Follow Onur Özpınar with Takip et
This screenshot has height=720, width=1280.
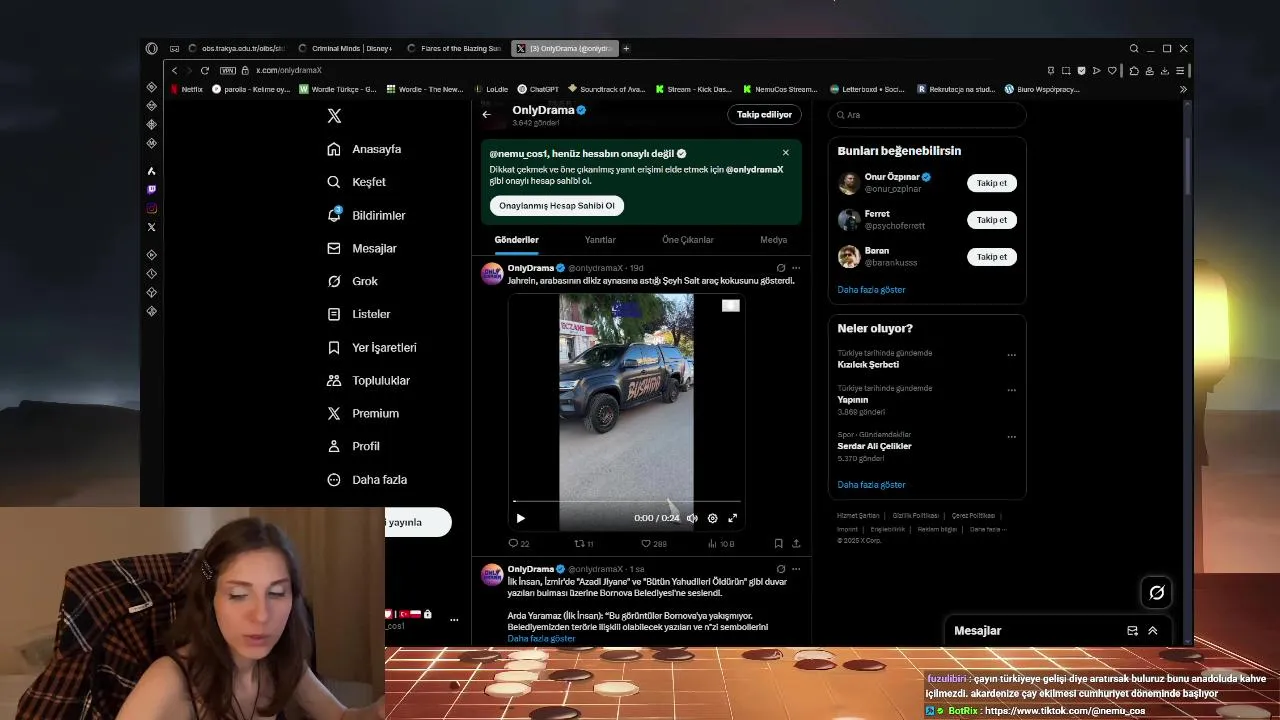tap(991, 183)
